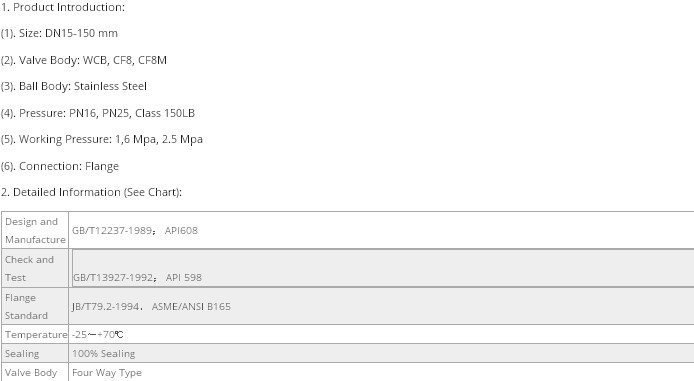Click the 'Flange Standard' row label

35,306
